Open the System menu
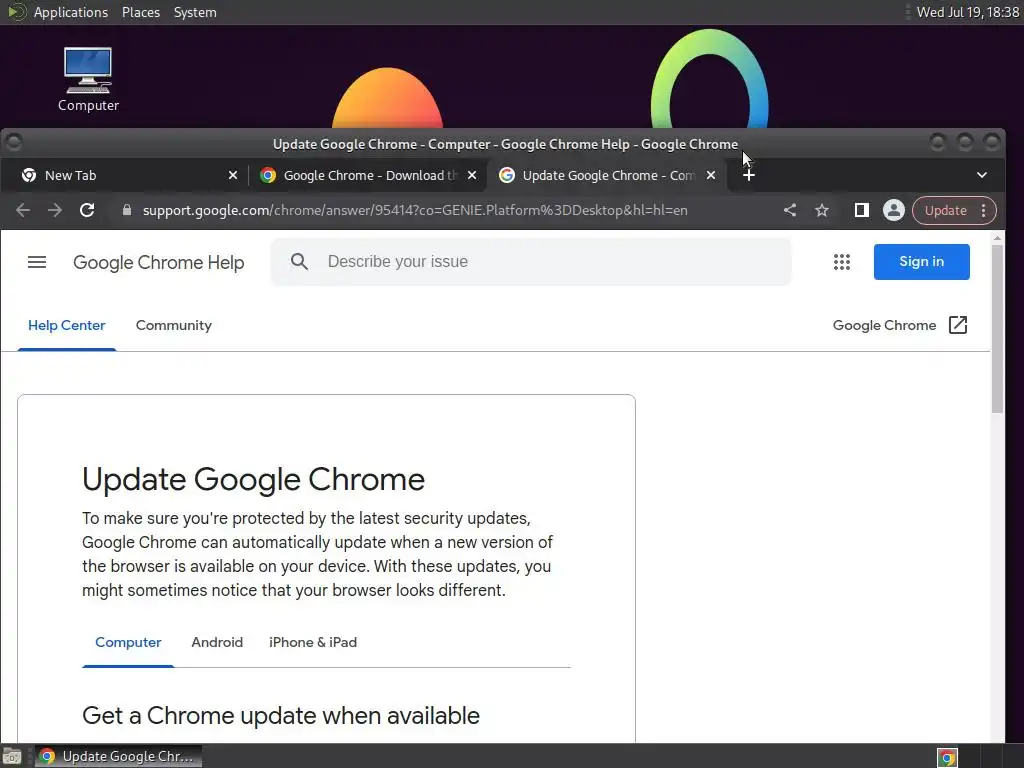 pyautogui.click(x=195, y=12)
